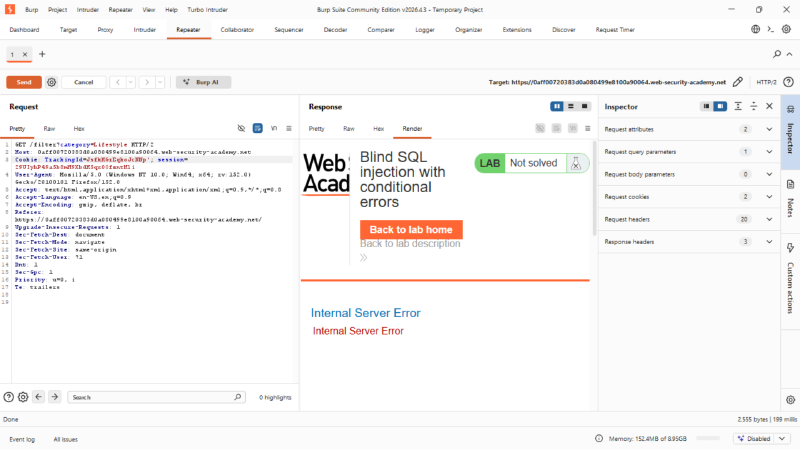Open Custom actions side panel icon

click(x=790, y=248)
